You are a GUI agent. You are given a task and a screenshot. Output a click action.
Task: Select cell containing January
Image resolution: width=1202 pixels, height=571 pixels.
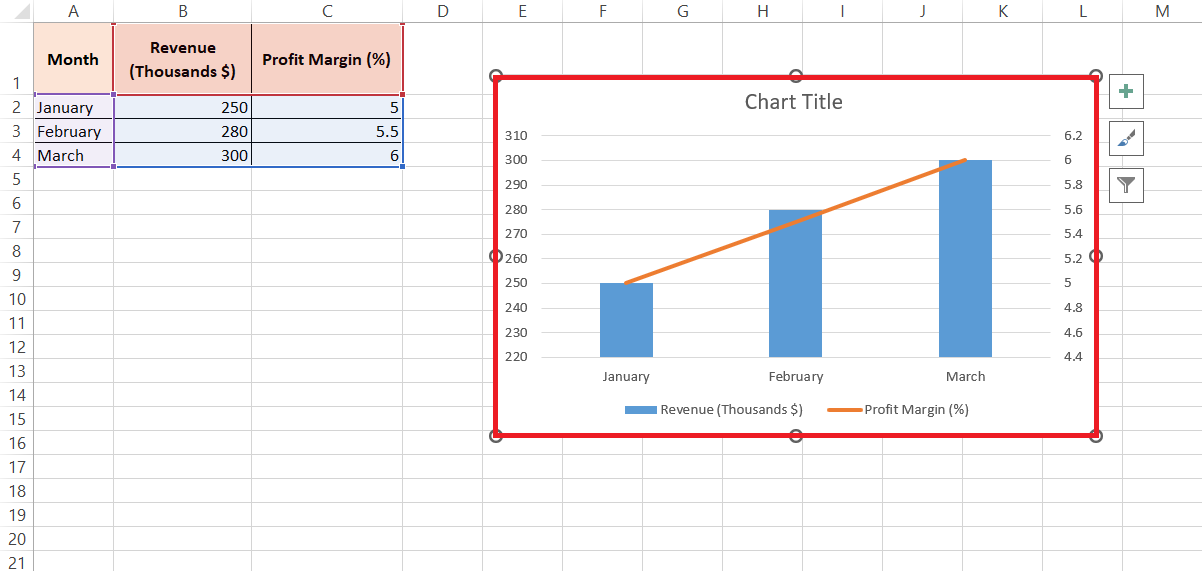(74, 107)
